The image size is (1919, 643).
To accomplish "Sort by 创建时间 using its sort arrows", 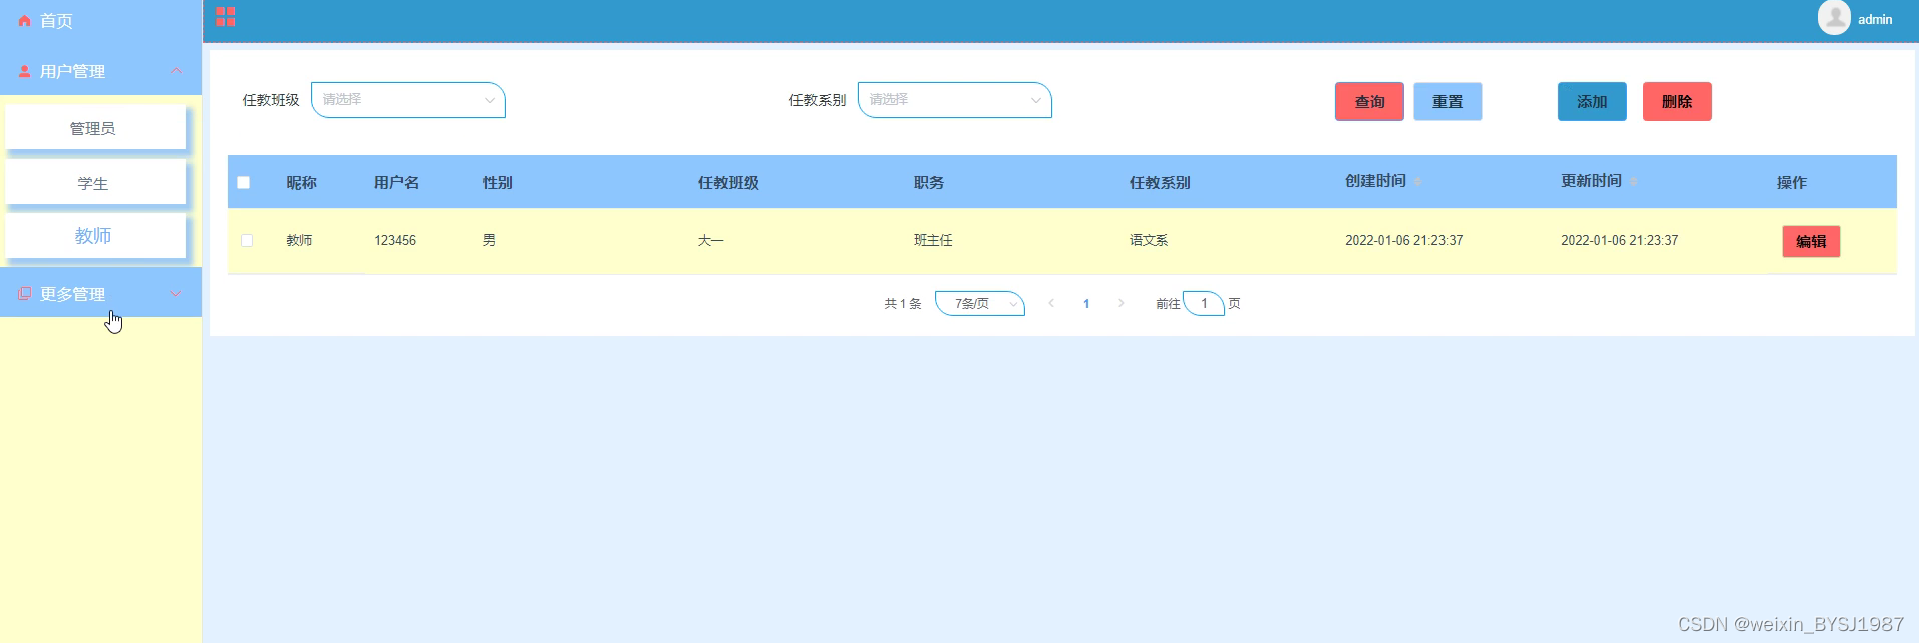I will tap(1417, 182).
